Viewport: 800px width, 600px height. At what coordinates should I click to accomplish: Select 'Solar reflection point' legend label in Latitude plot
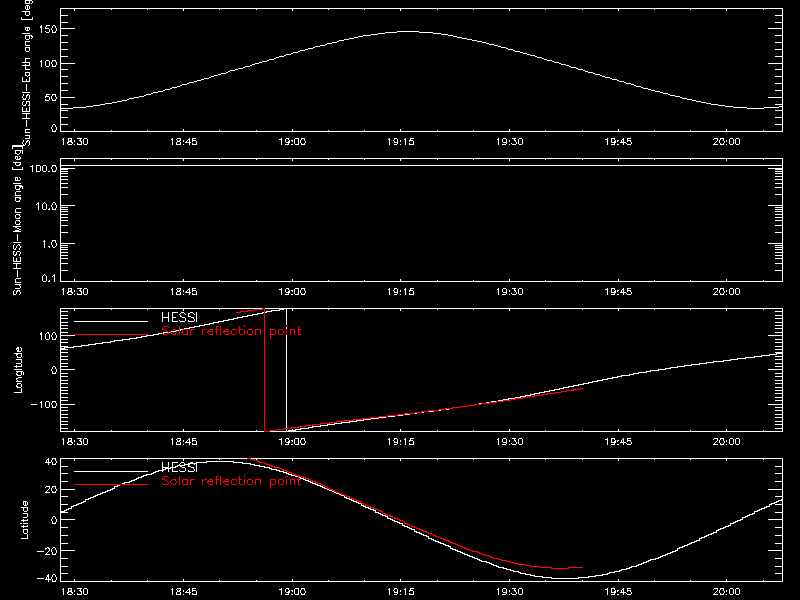[231, 481]
